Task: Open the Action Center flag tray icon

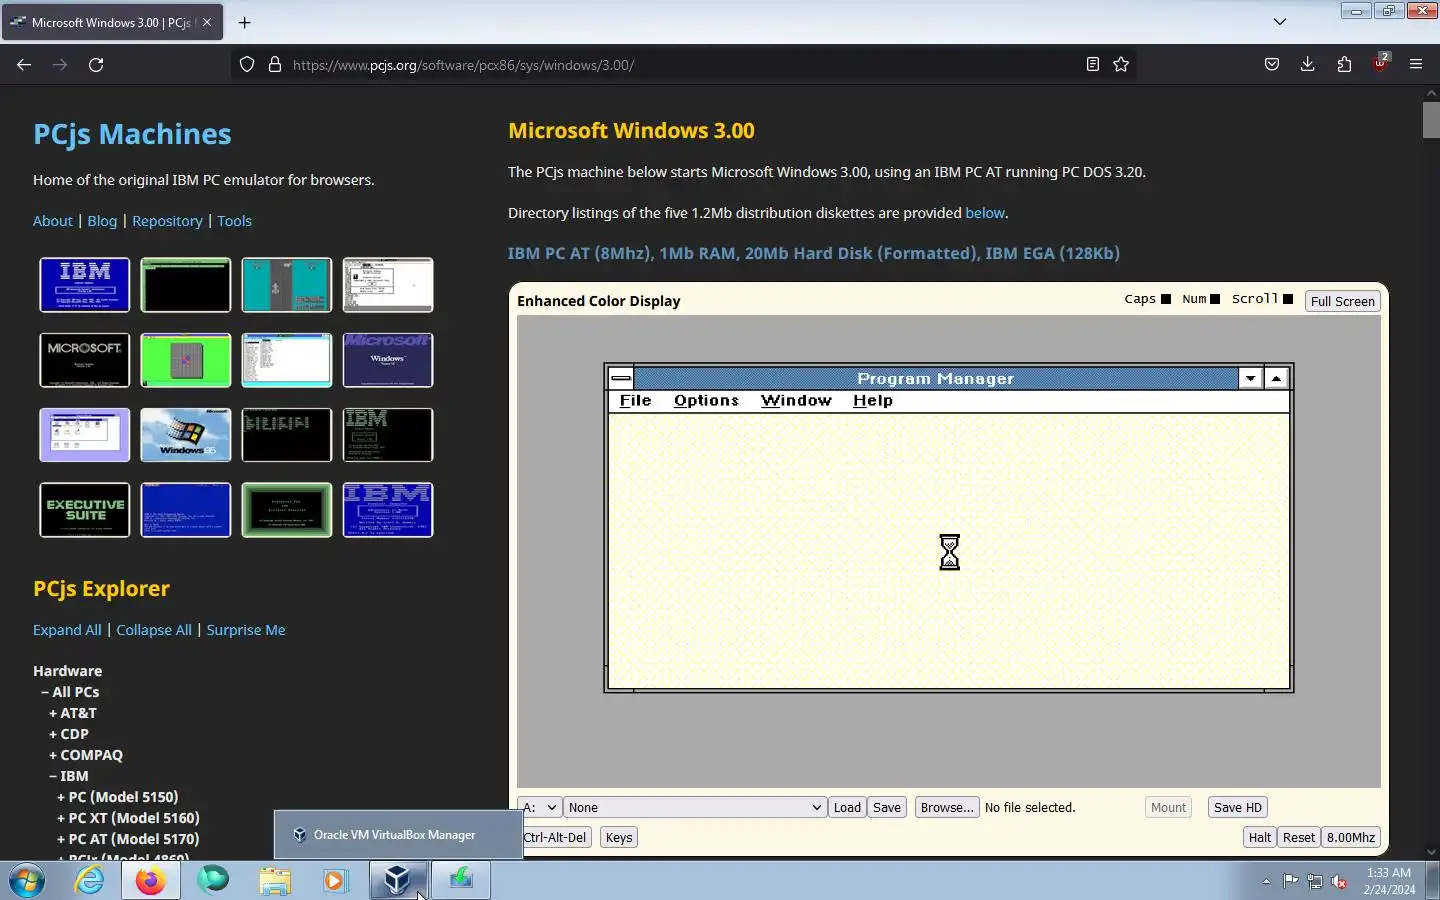Action: [1290, 881]
